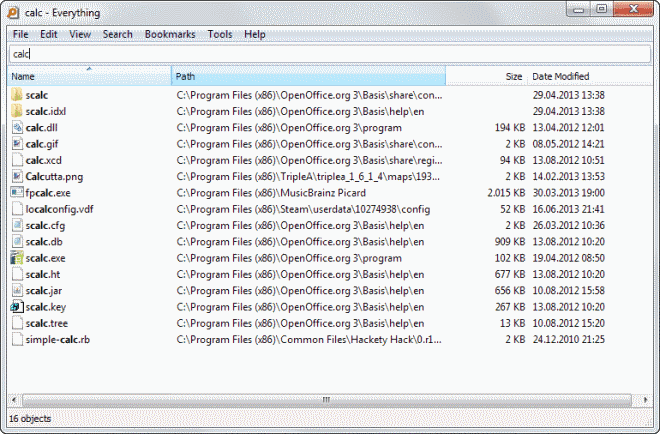660x434 pixels.
Task: Sort results by Name column header
Action: pyautogui.click(x=90, y=76)
